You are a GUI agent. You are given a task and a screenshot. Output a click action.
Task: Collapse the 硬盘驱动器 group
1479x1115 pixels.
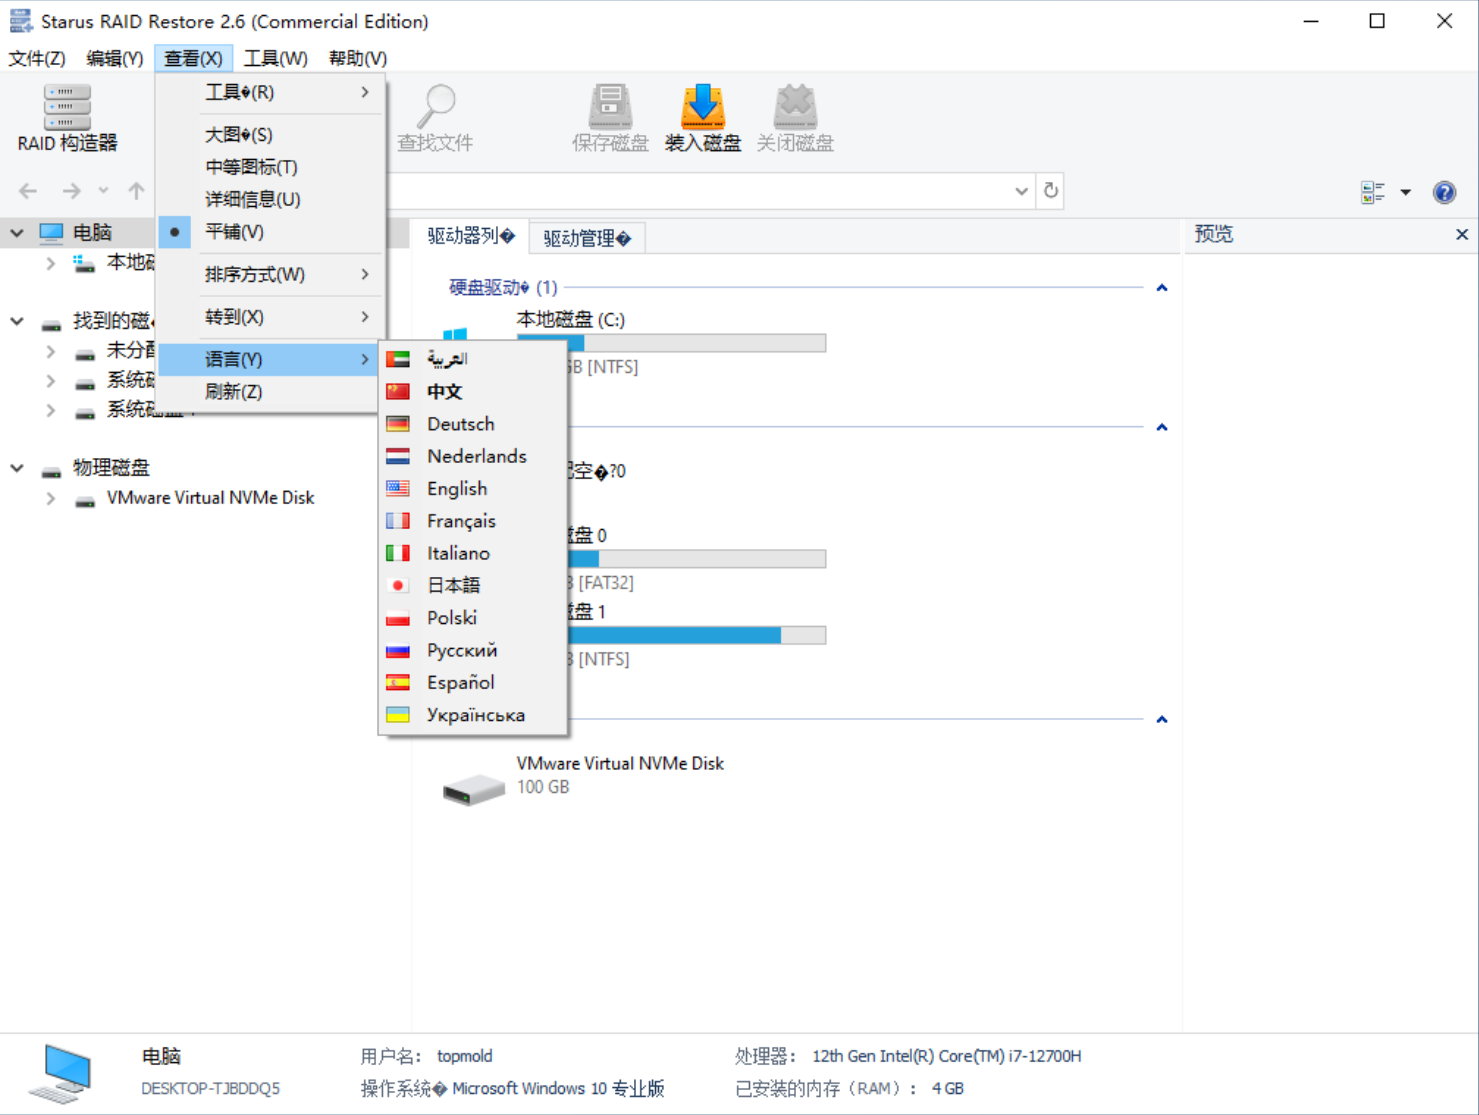tap(1162, 288)
